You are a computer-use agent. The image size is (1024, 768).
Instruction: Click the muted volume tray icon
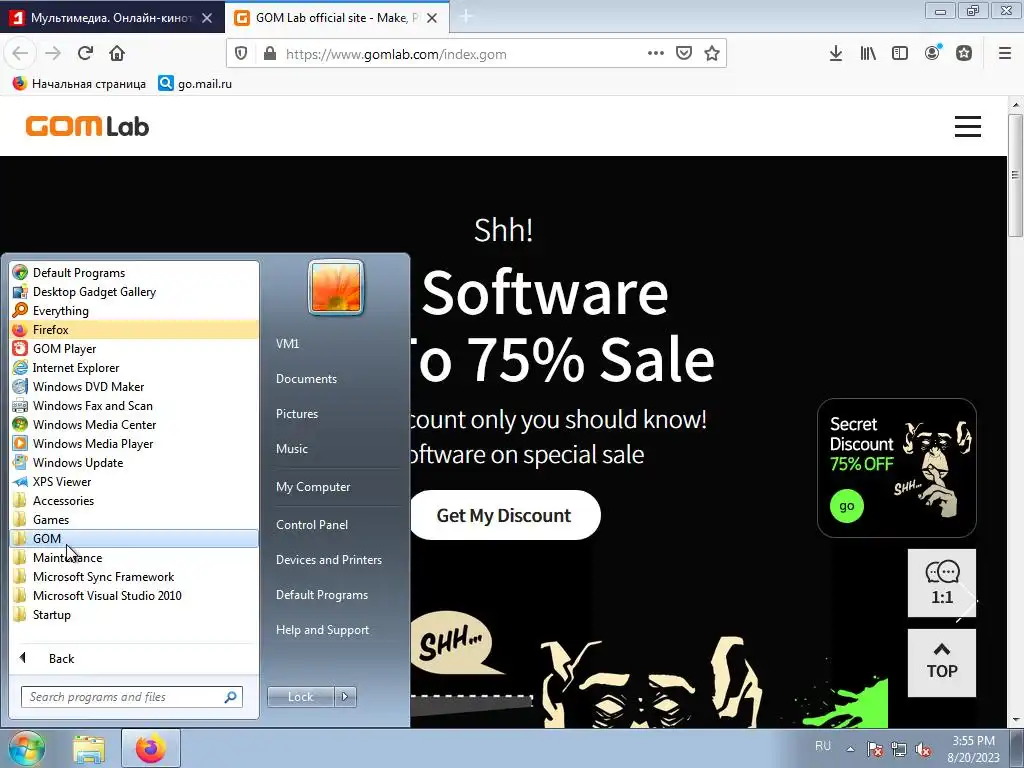pyautogui.click(x=923, y=749)
